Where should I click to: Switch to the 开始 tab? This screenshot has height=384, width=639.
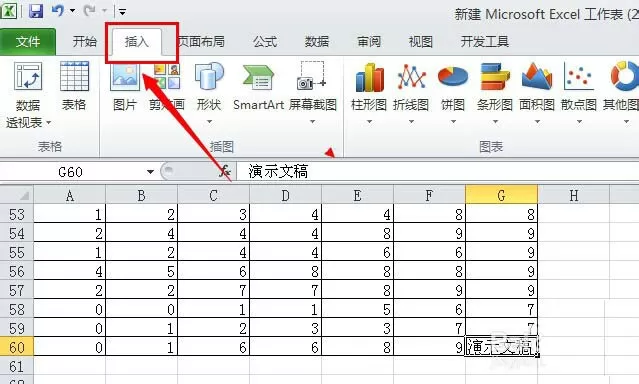[85, 42]
